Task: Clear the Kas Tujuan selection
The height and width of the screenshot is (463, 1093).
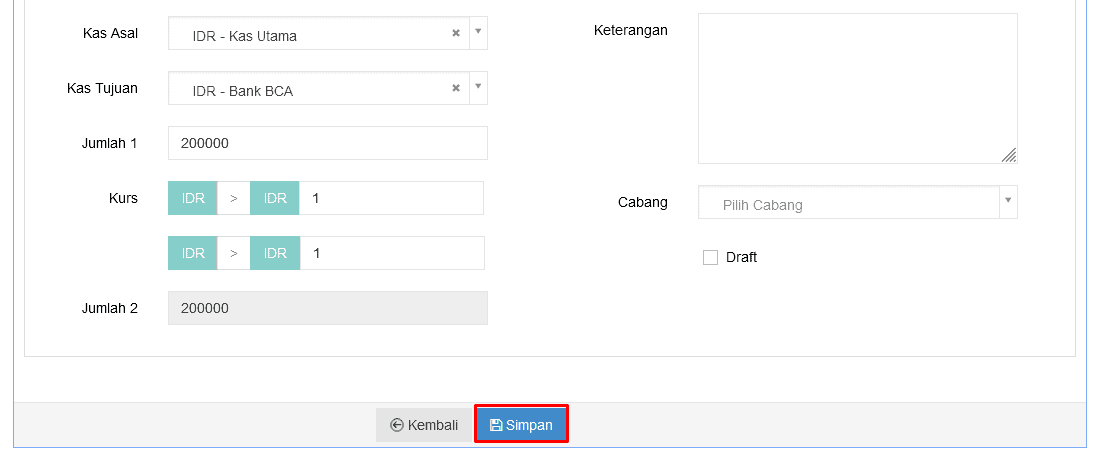Action: 456,88
